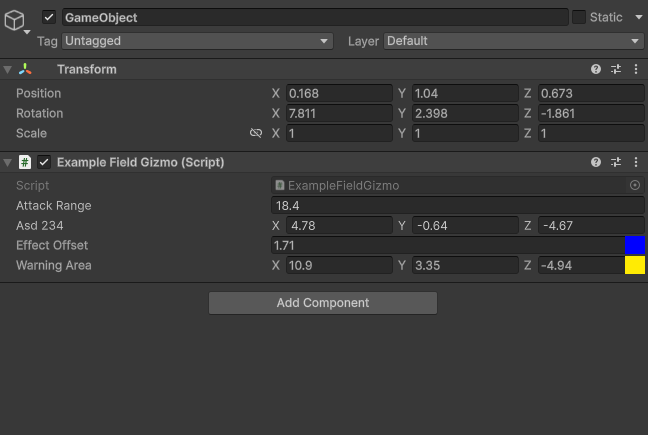Viewport: 648px width, 435px height.
Task: Enable the Static checkbox
Action: point(579,17)
